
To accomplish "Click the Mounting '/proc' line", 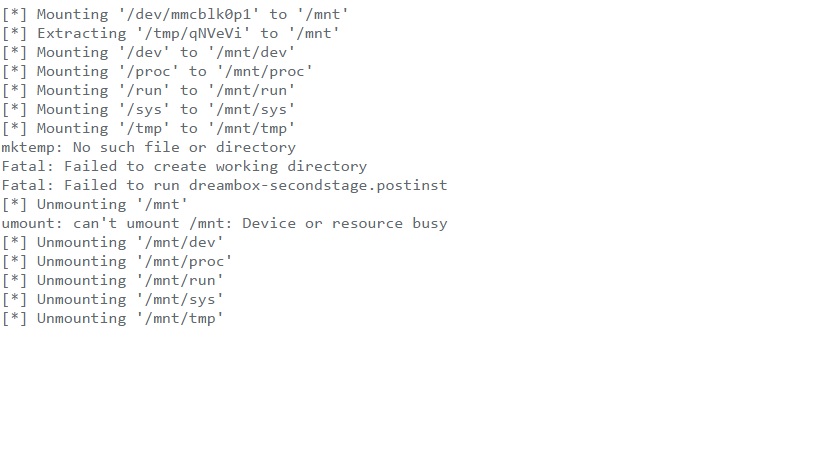I will [x=157, y=71].
